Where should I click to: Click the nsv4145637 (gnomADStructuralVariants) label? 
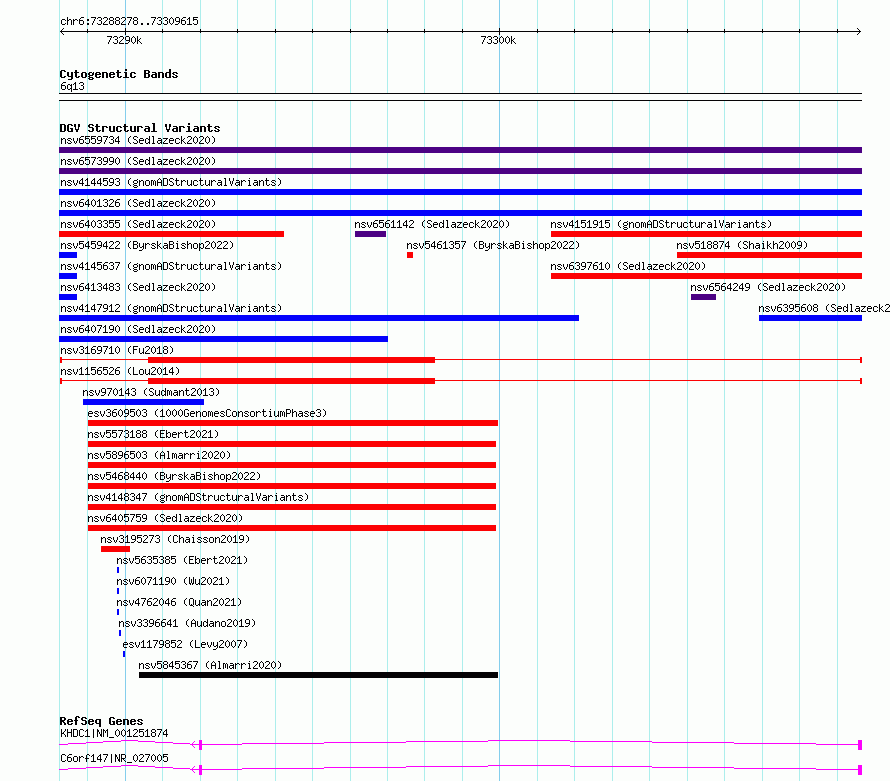click(x=171, y=266)
